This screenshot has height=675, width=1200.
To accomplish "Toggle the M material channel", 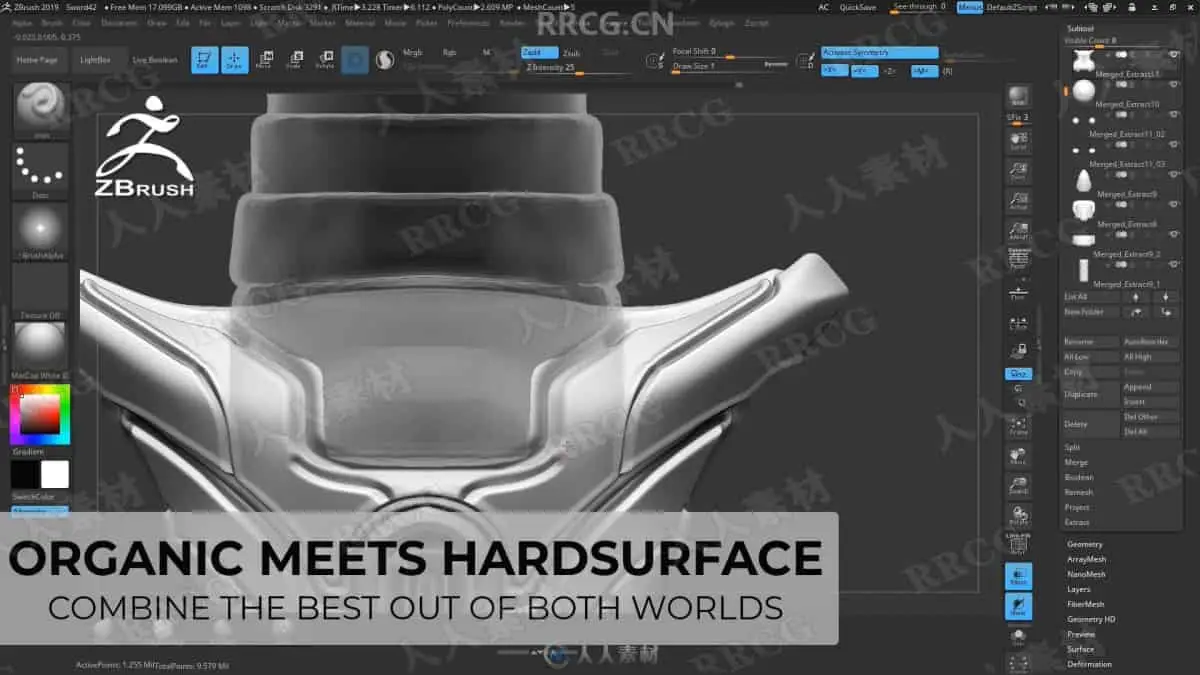I will (x=486, y=52).
